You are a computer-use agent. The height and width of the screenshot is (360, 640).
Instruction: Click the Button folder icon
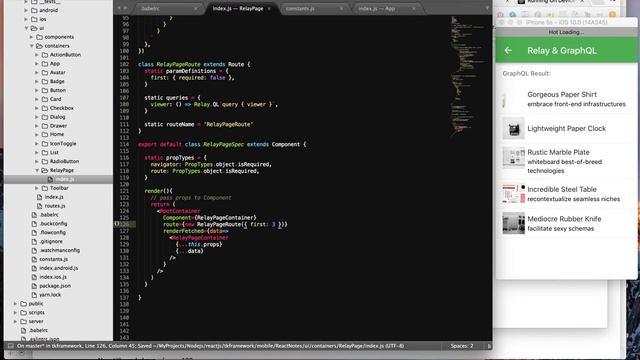click(45, 90)
